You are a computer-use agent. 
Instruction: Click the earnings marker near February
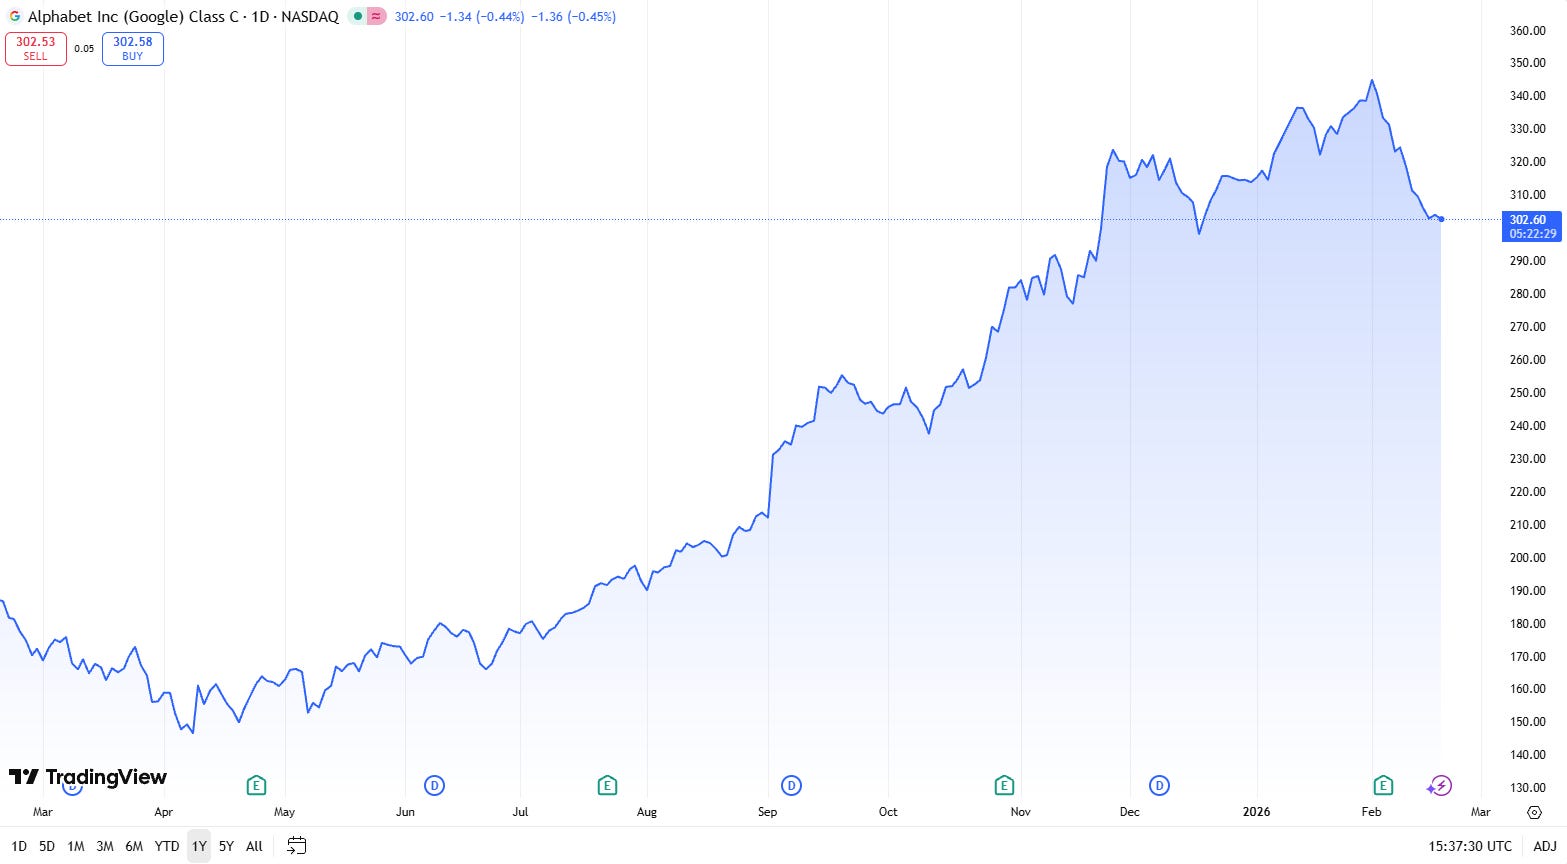(x=1383, y=785)
